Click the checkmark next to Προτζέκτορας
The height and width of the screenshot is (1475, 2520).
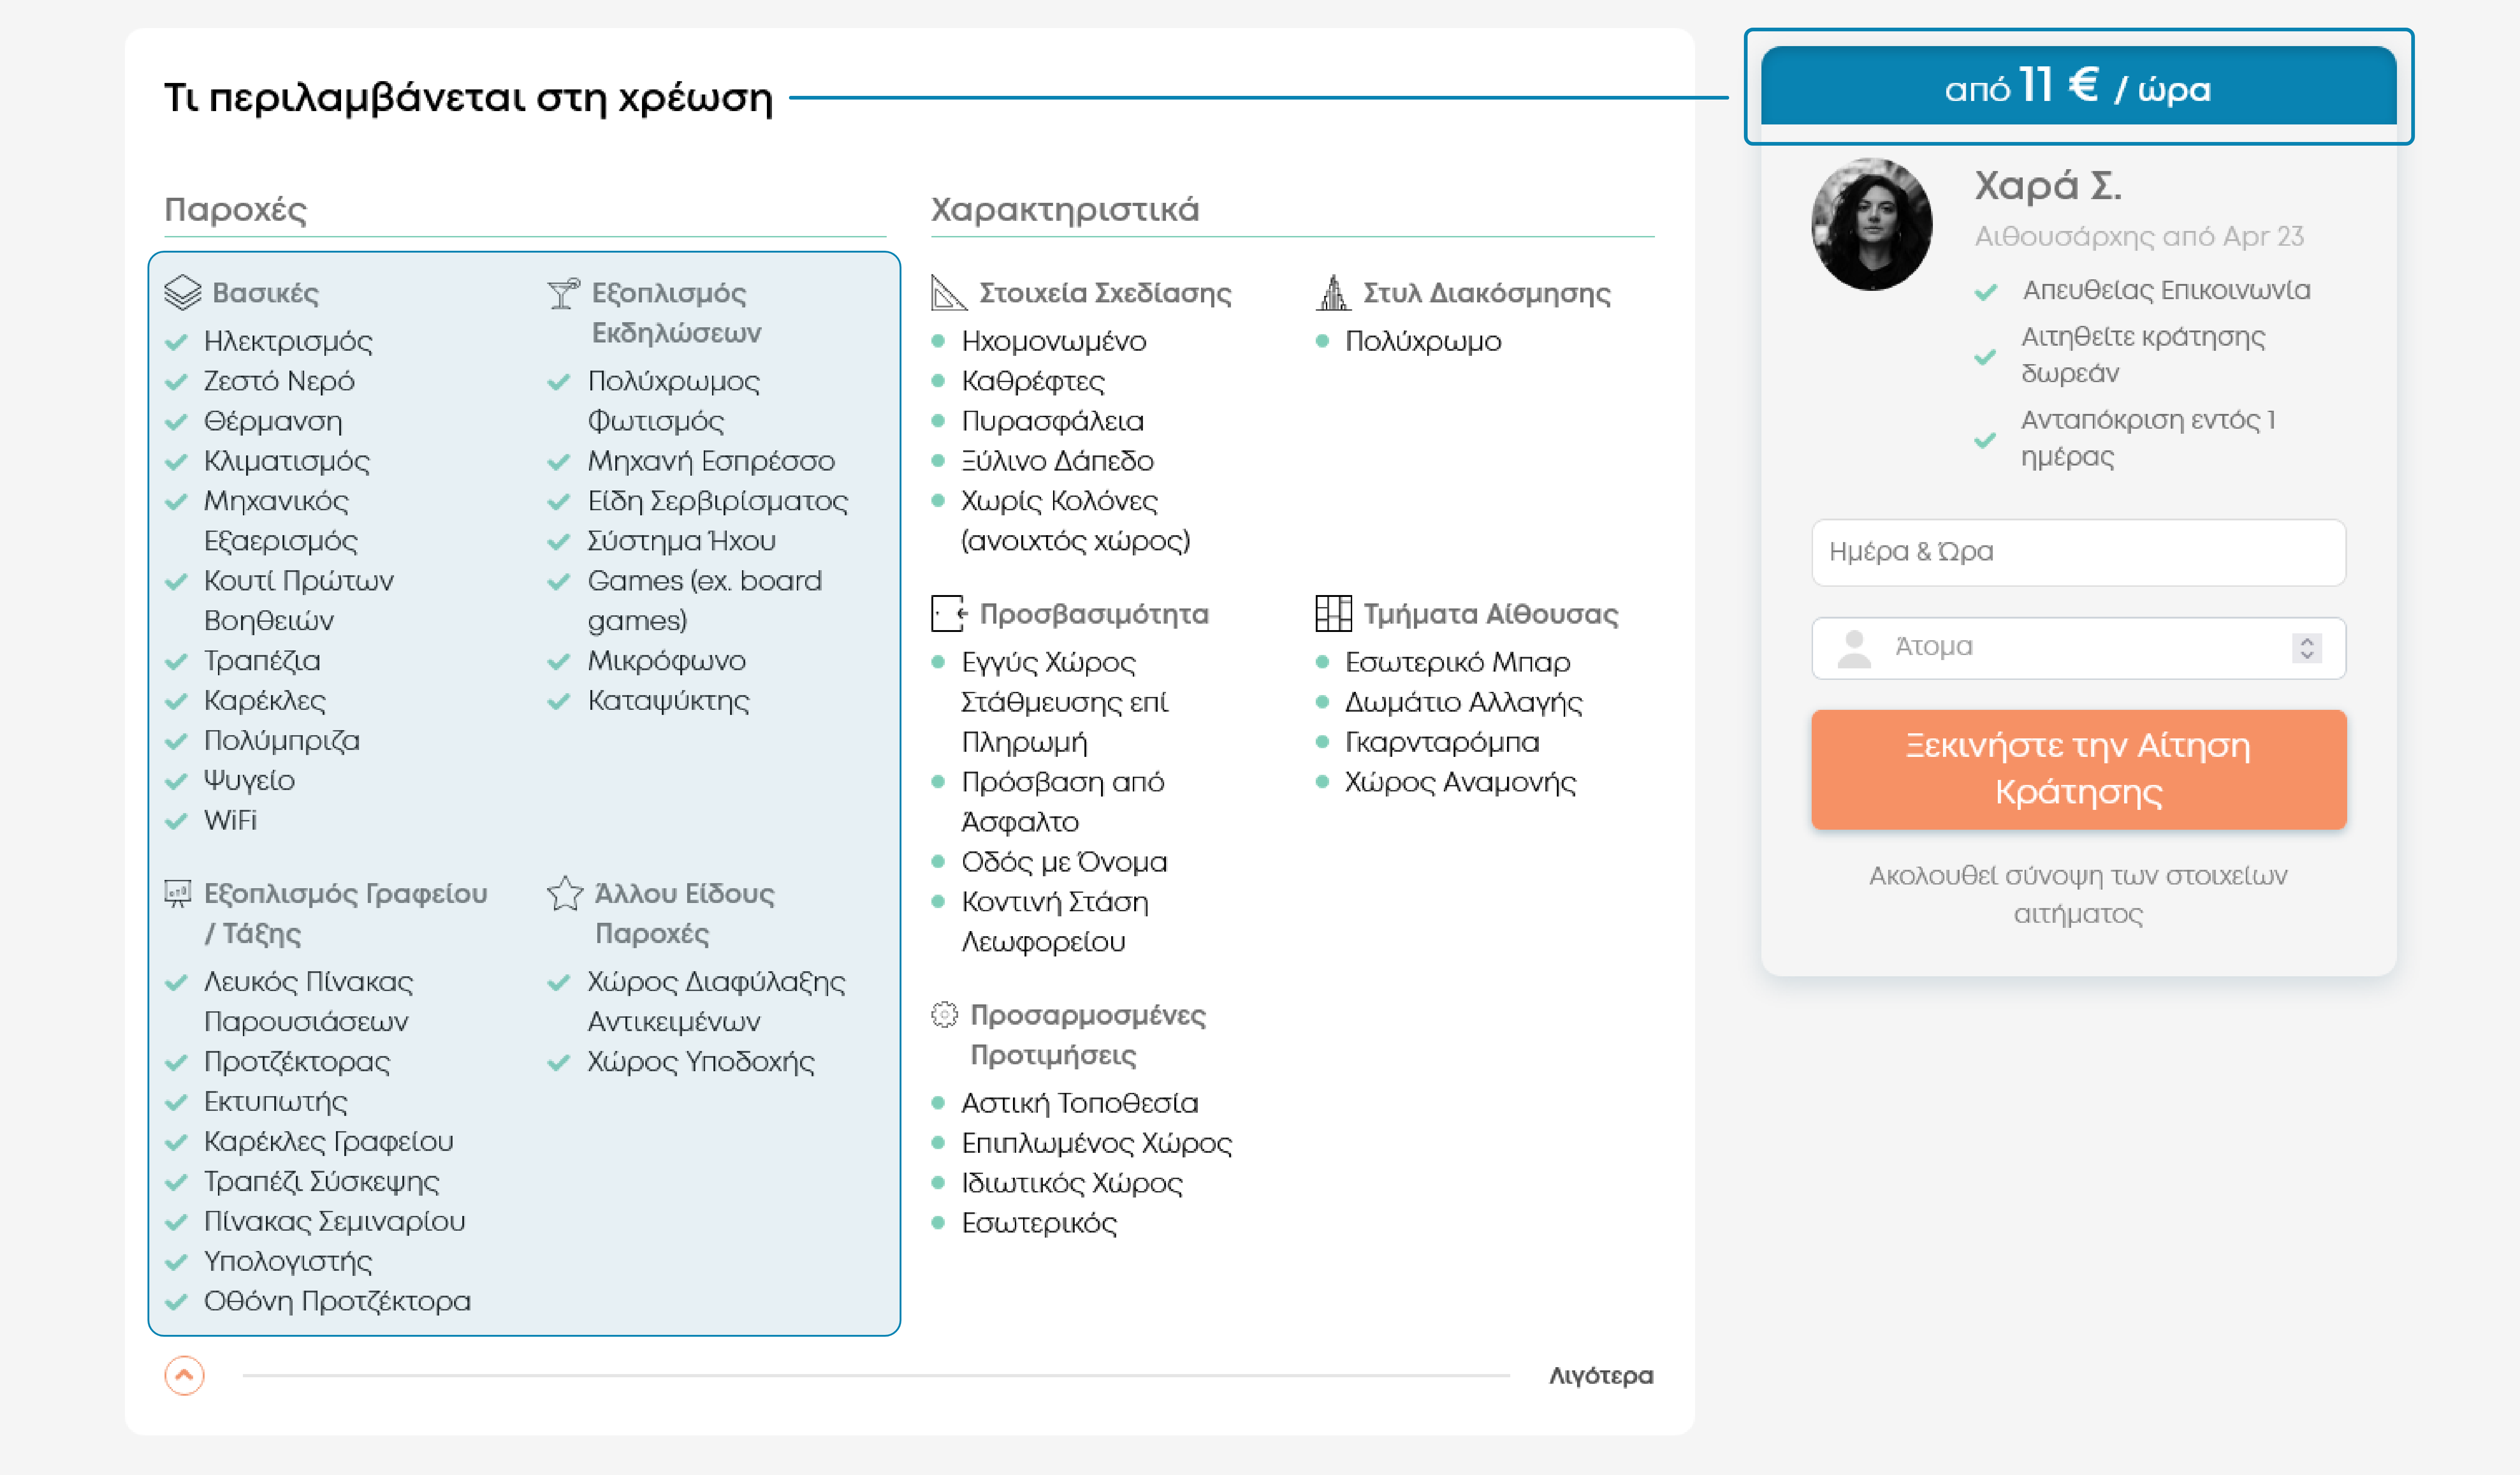pyautogui.click(x=177, y=1062)
